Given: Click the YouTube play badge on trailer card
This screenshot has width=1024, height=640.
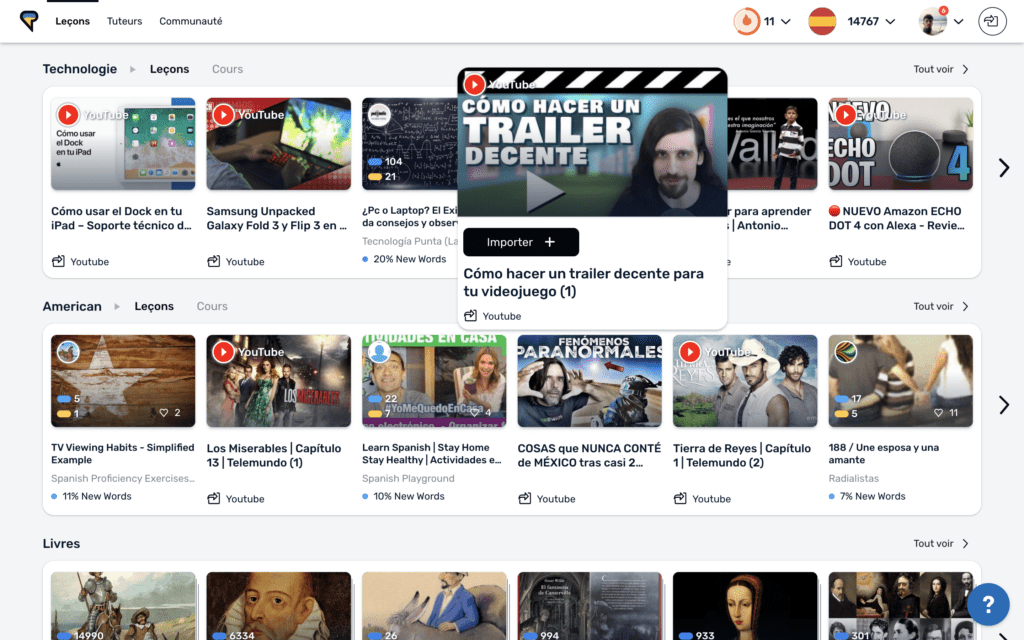Looking at the screenshot, I should (x=475, y=85).
